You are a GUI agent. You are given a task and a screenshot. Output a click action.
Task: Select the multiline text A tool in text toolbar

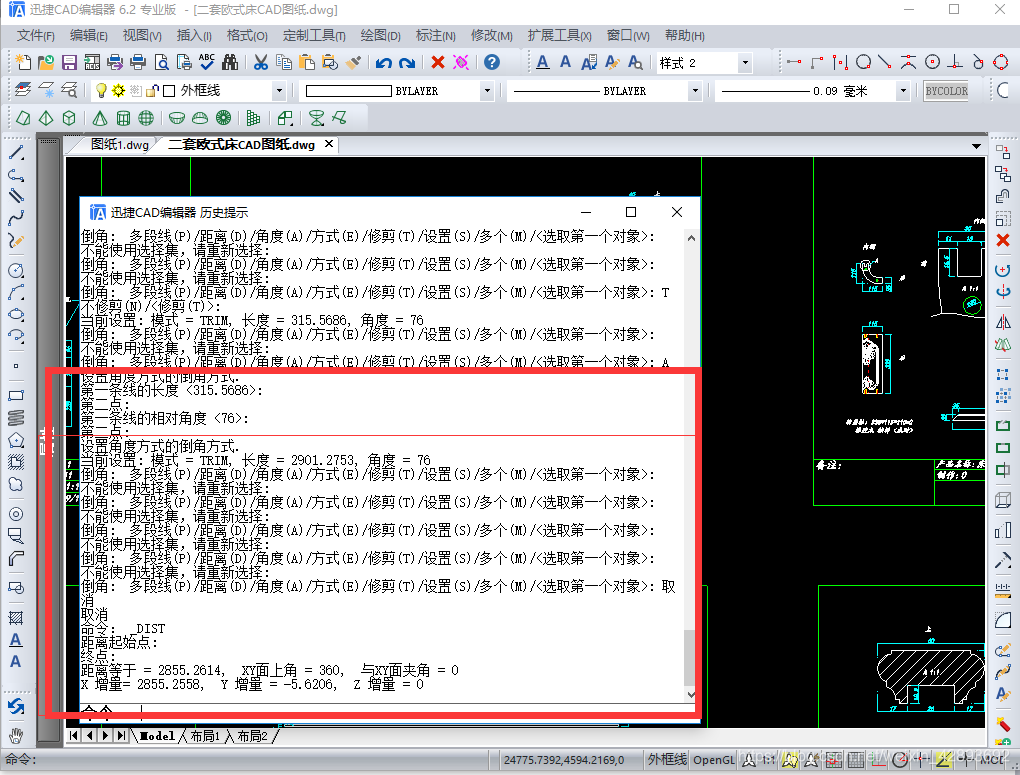[543, 62]
